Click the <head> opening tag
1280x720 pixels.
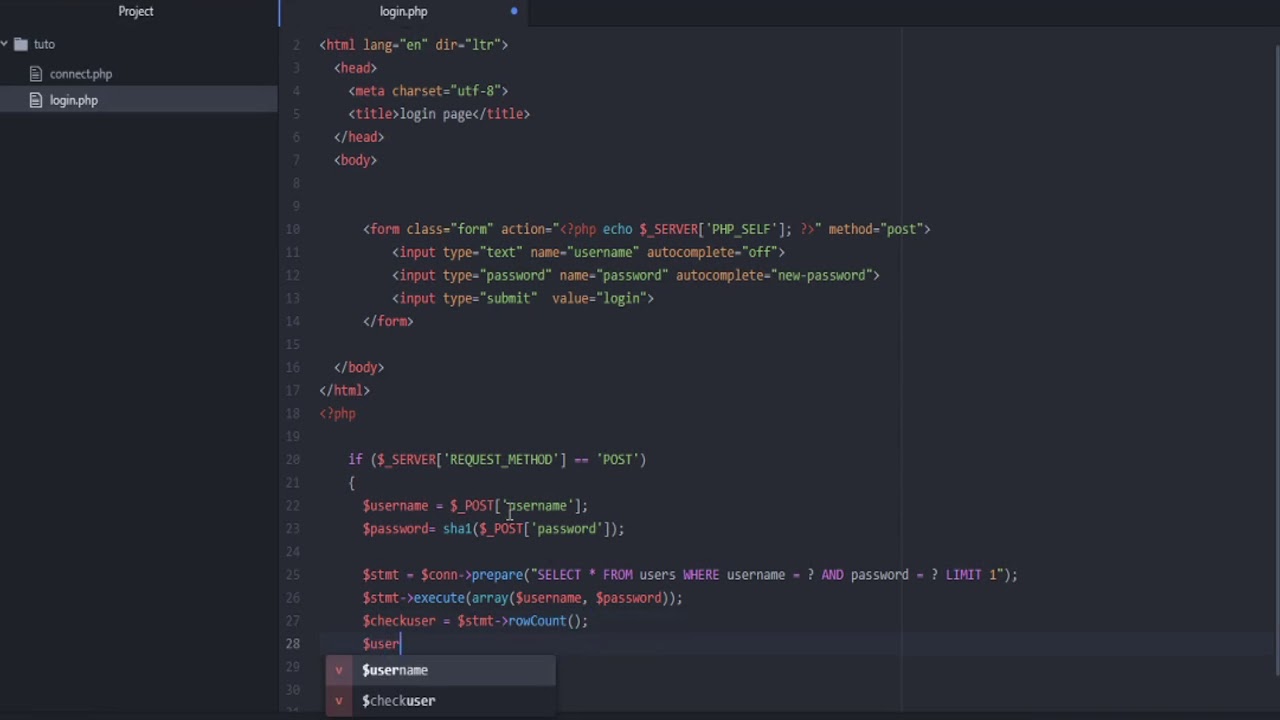click(x=355, y=68)
